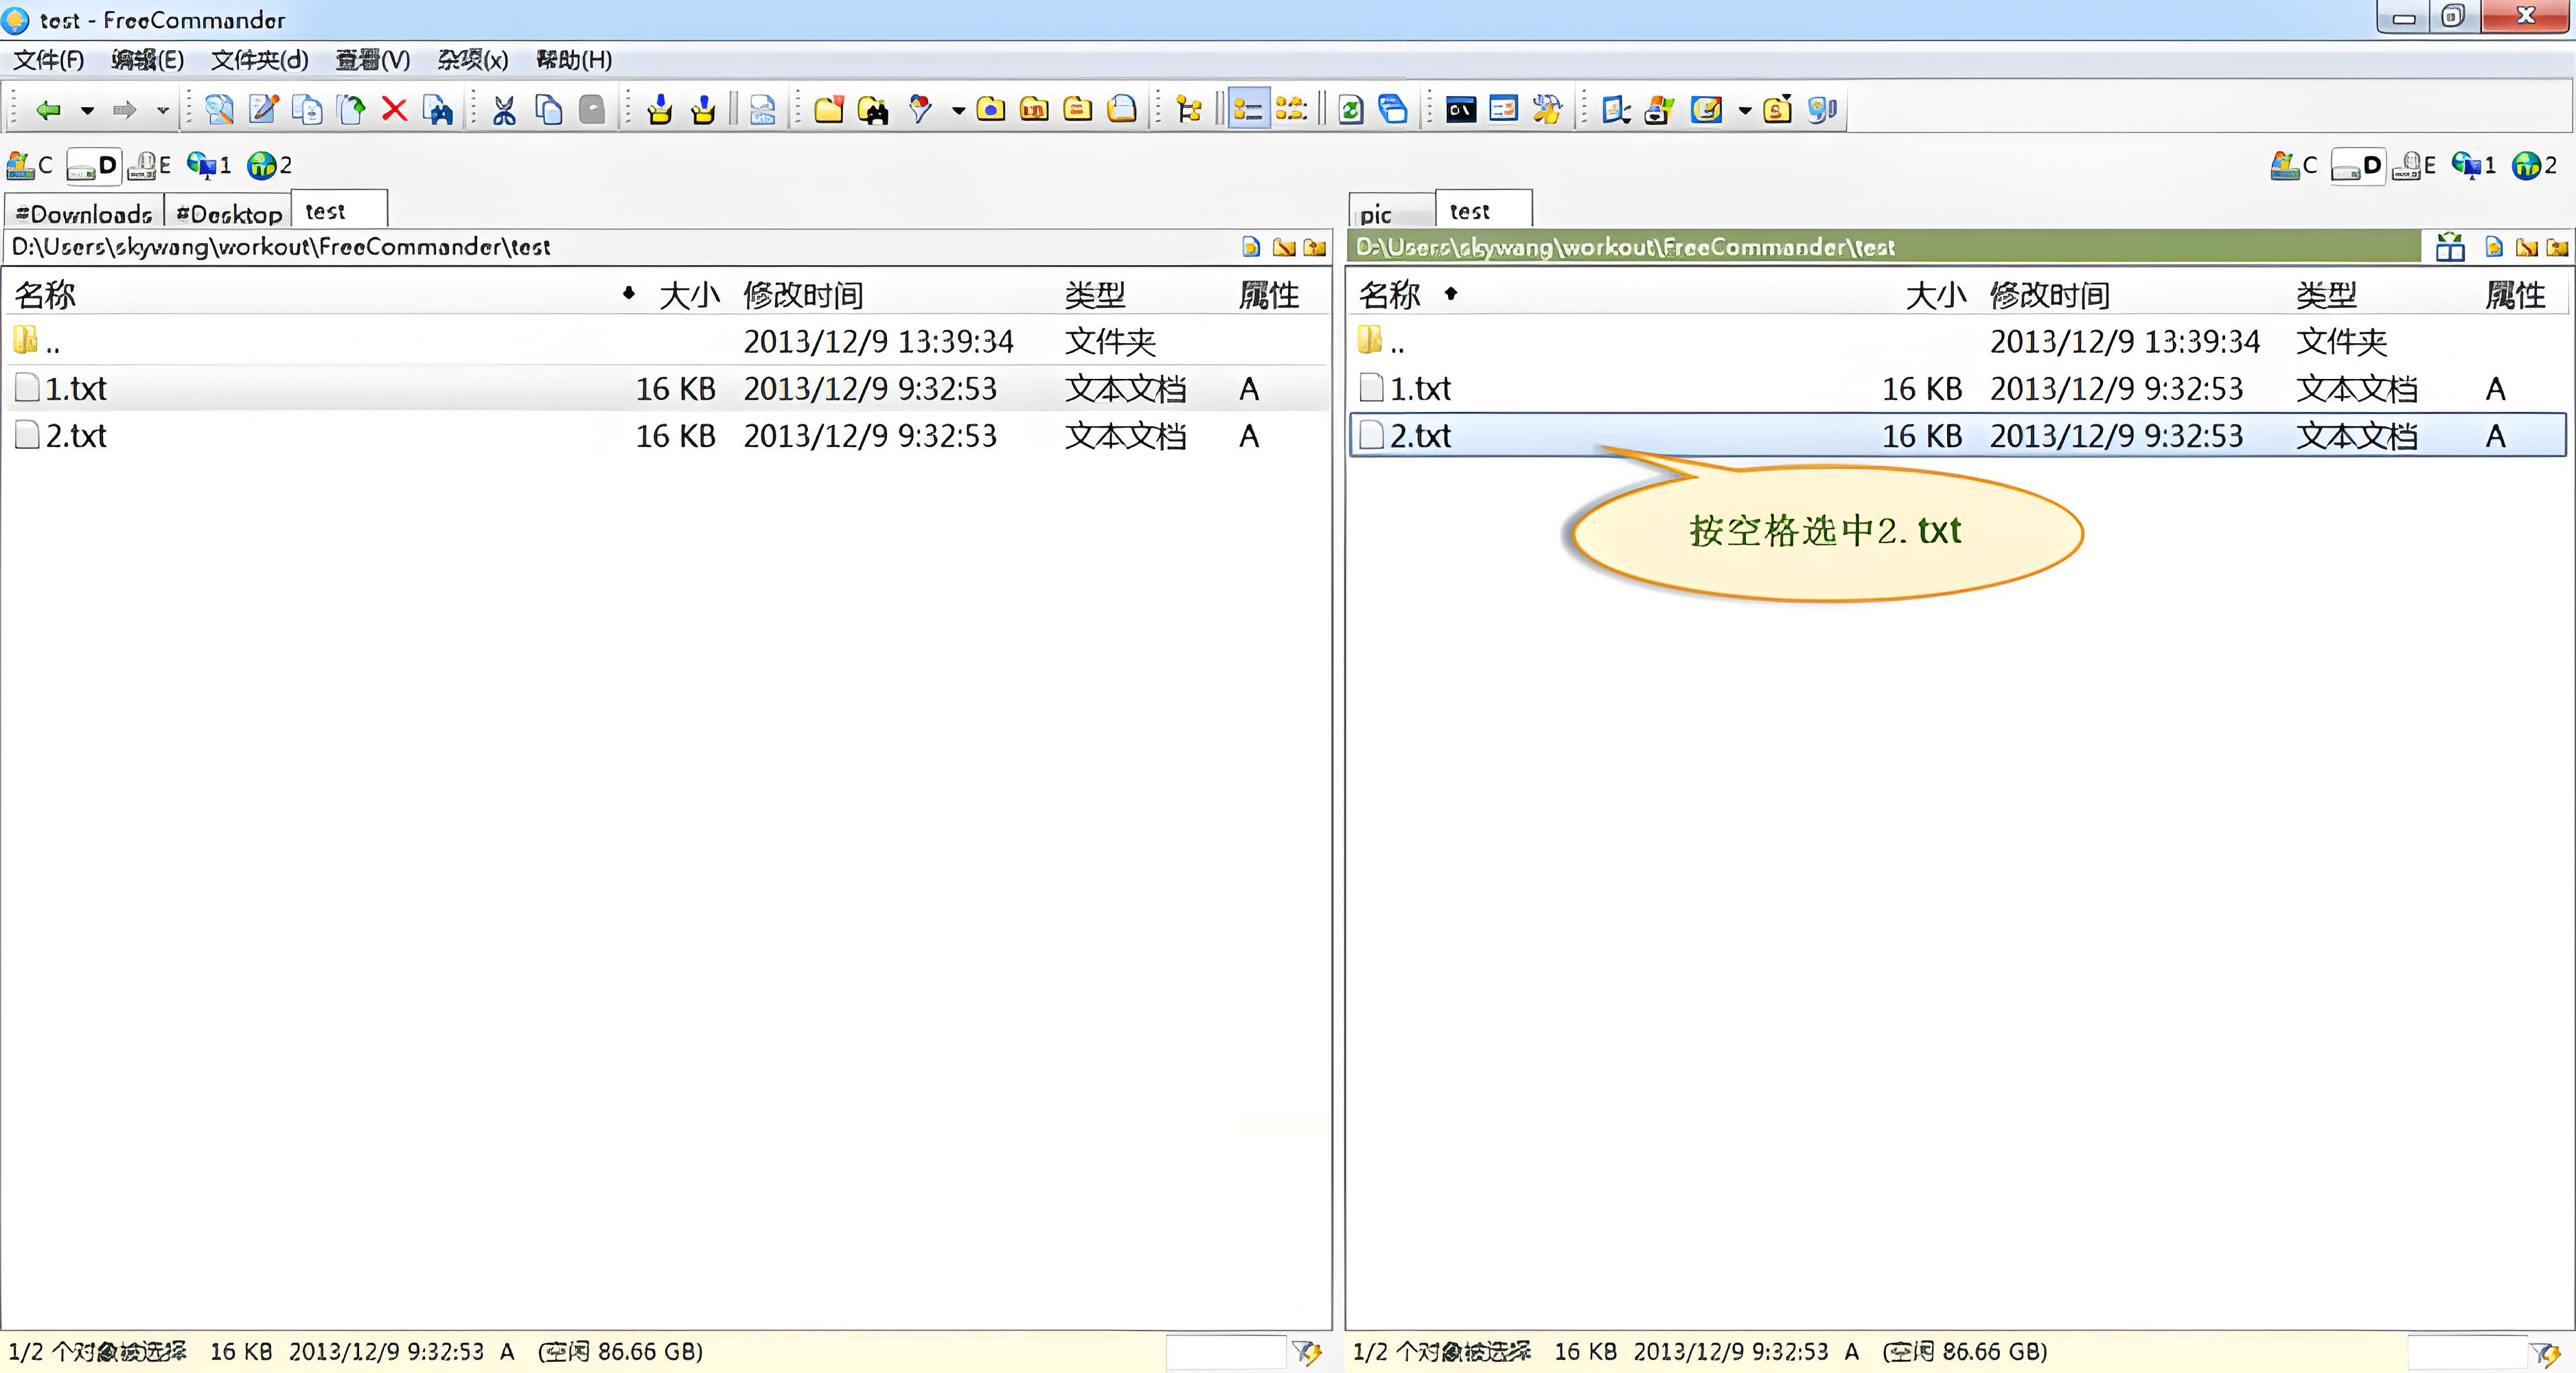Click the green refresh icon in toolbar
This screenshot has width=2576, height=1373.
(1350, 109)
